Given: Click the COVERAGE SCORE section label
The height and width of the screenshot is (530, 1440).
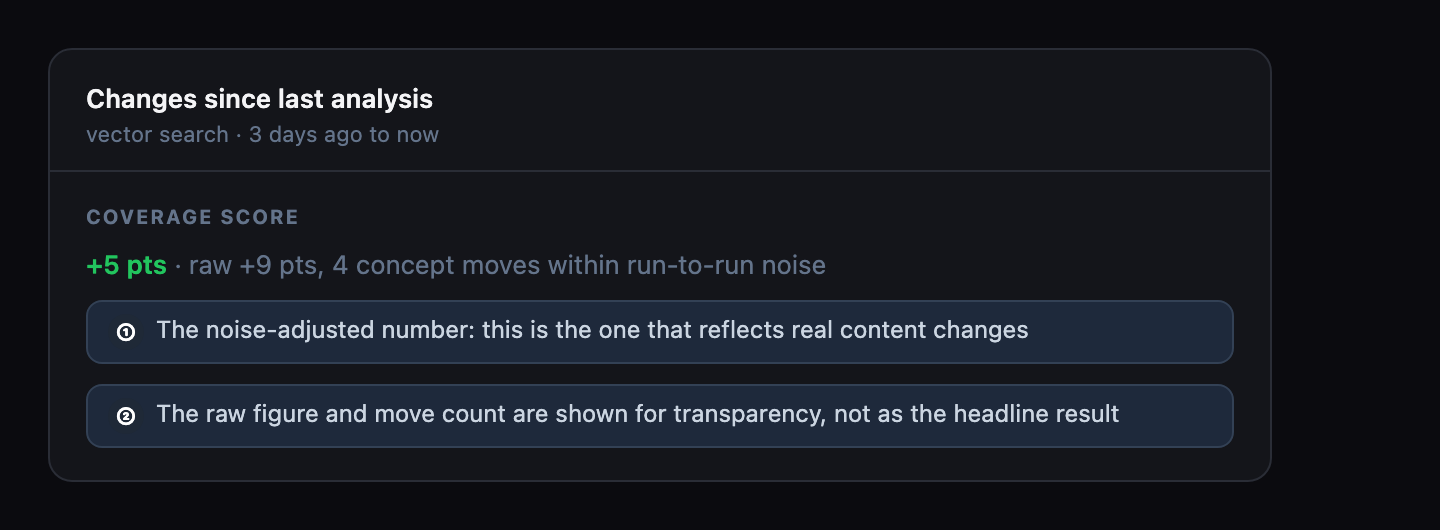Looking at the screenshot, I should coord(193,217).
